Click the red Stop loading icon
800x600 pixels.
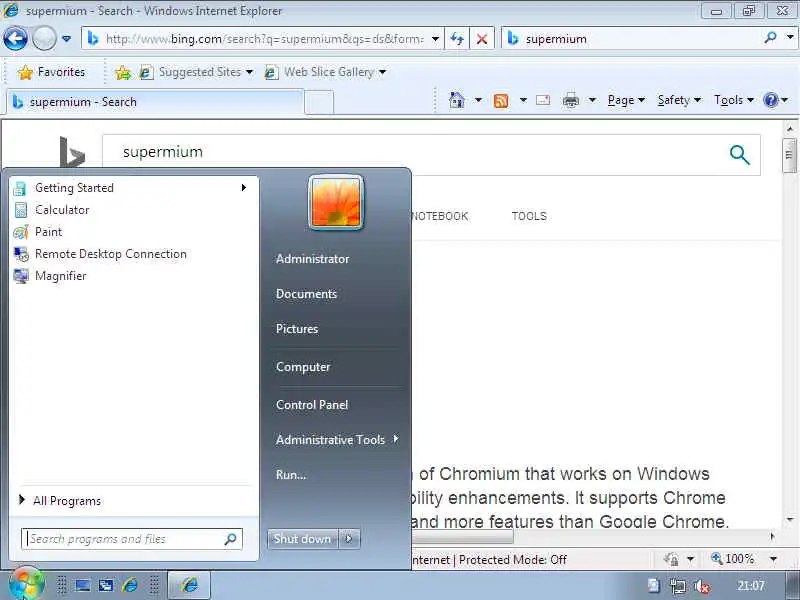tap(481, 39)
